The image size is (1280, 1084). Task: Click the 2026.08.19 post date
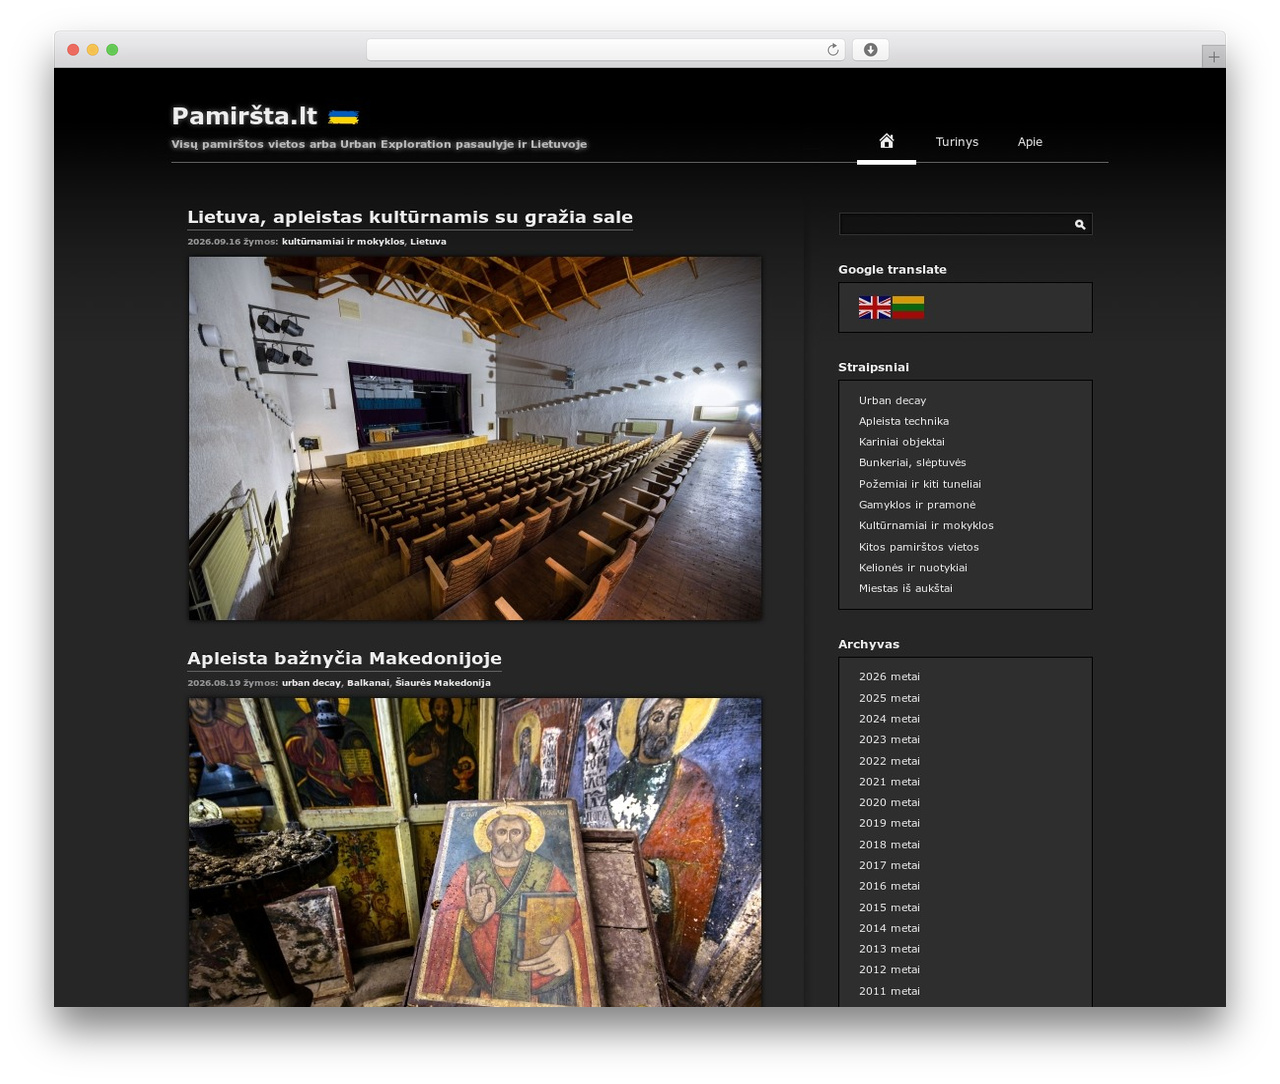point(214,683)
